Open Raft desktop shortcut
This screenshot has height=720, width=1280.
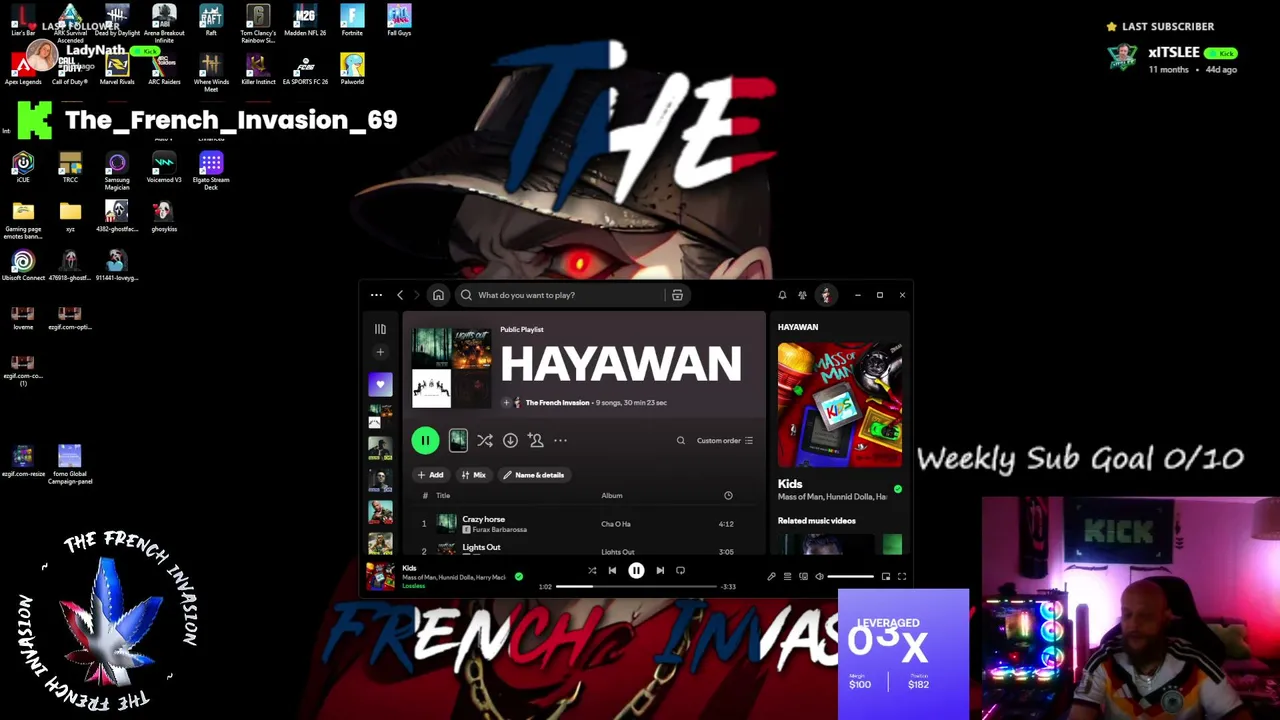coord(211,20)
